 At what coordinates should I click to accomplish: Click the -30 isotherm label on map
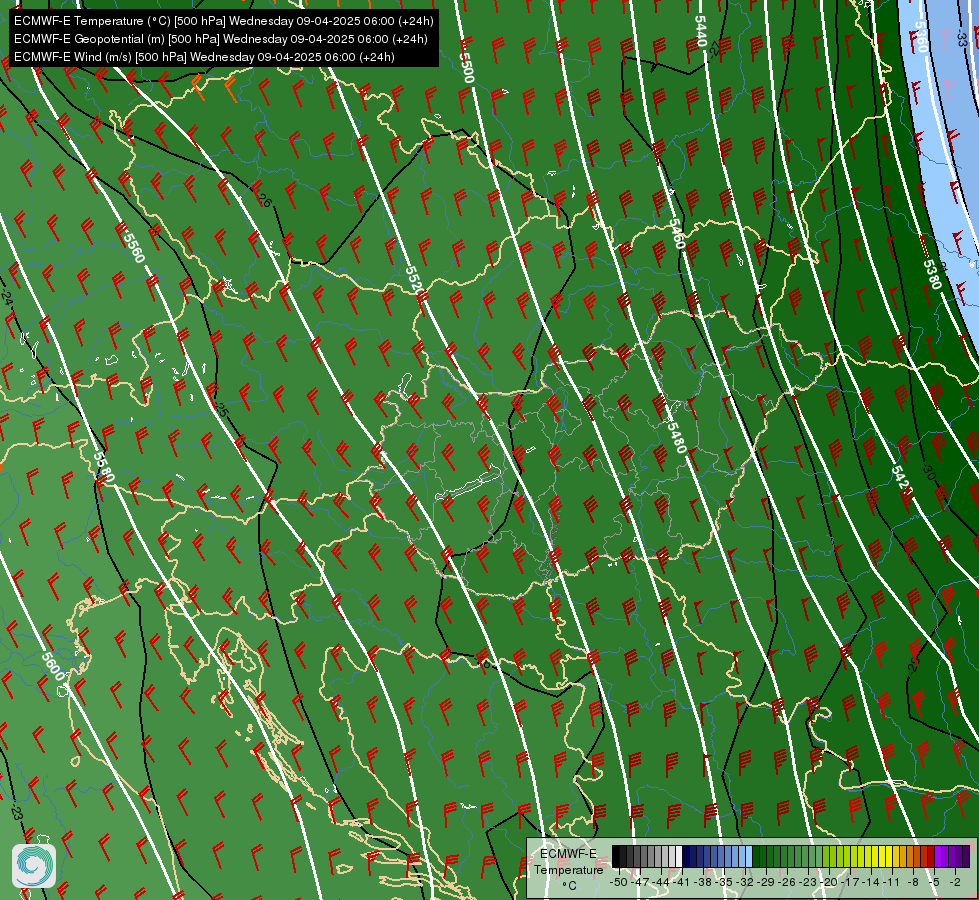pyautogui.click(x=928, y=473)
